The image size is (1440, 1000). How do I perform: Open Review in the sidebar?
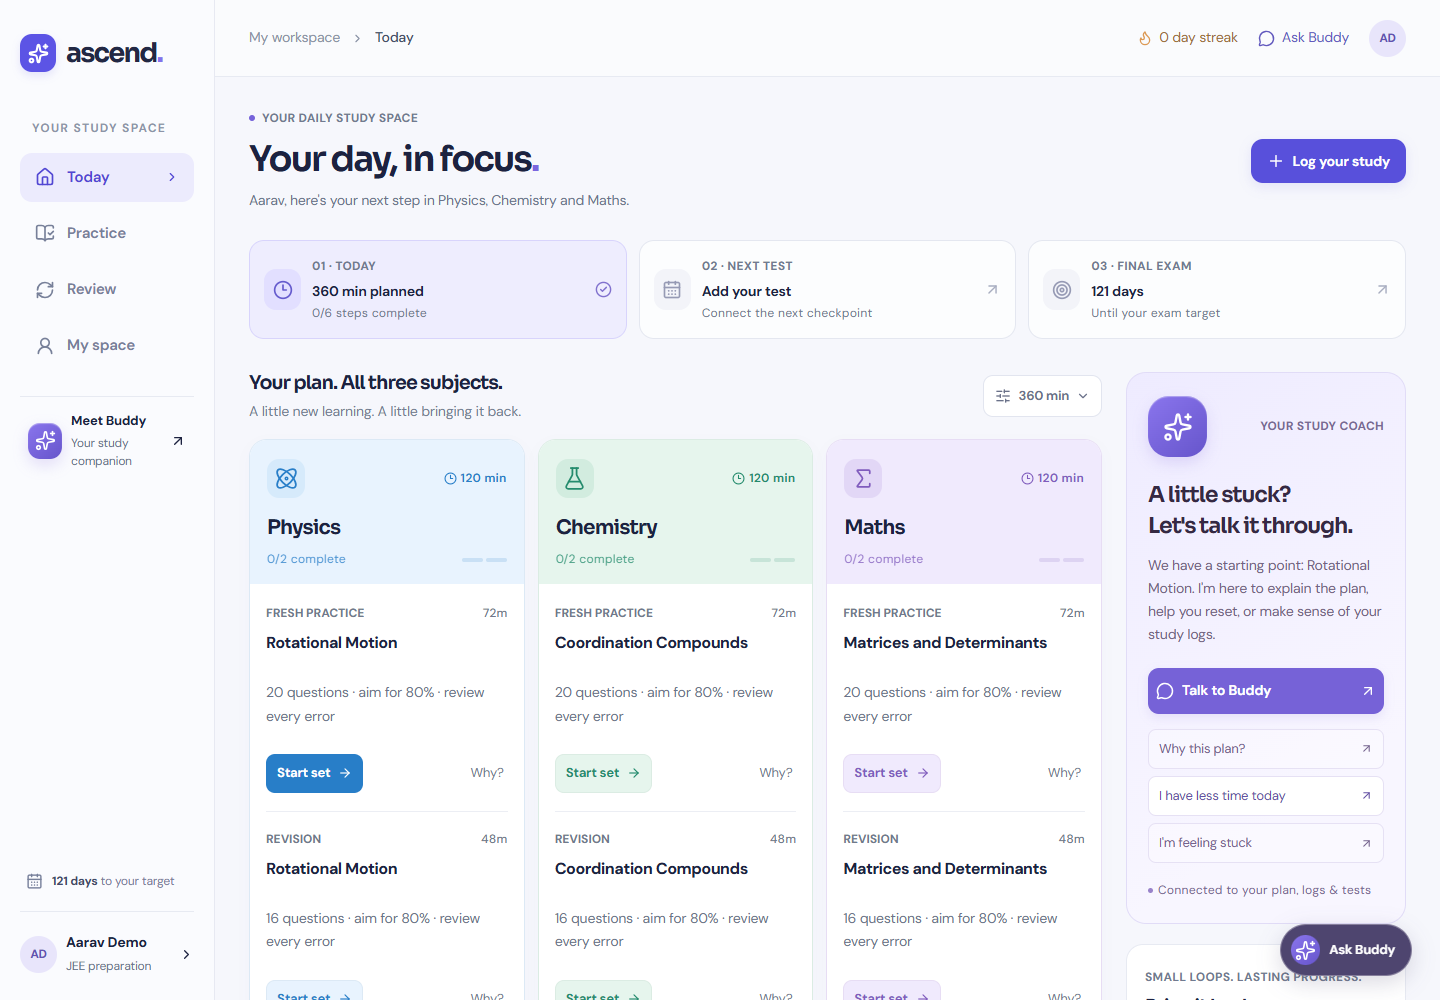tap(107, 289)
